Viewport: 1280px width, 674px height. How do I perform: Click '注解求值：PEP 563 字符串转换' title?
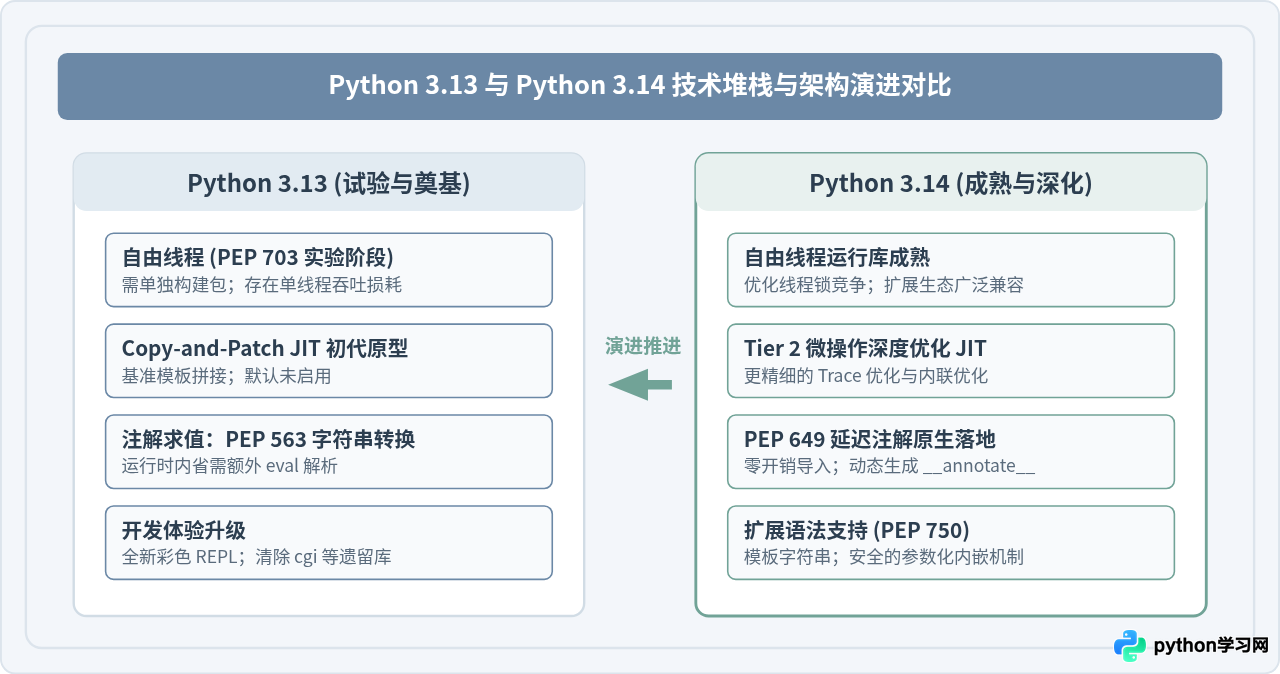268,439
